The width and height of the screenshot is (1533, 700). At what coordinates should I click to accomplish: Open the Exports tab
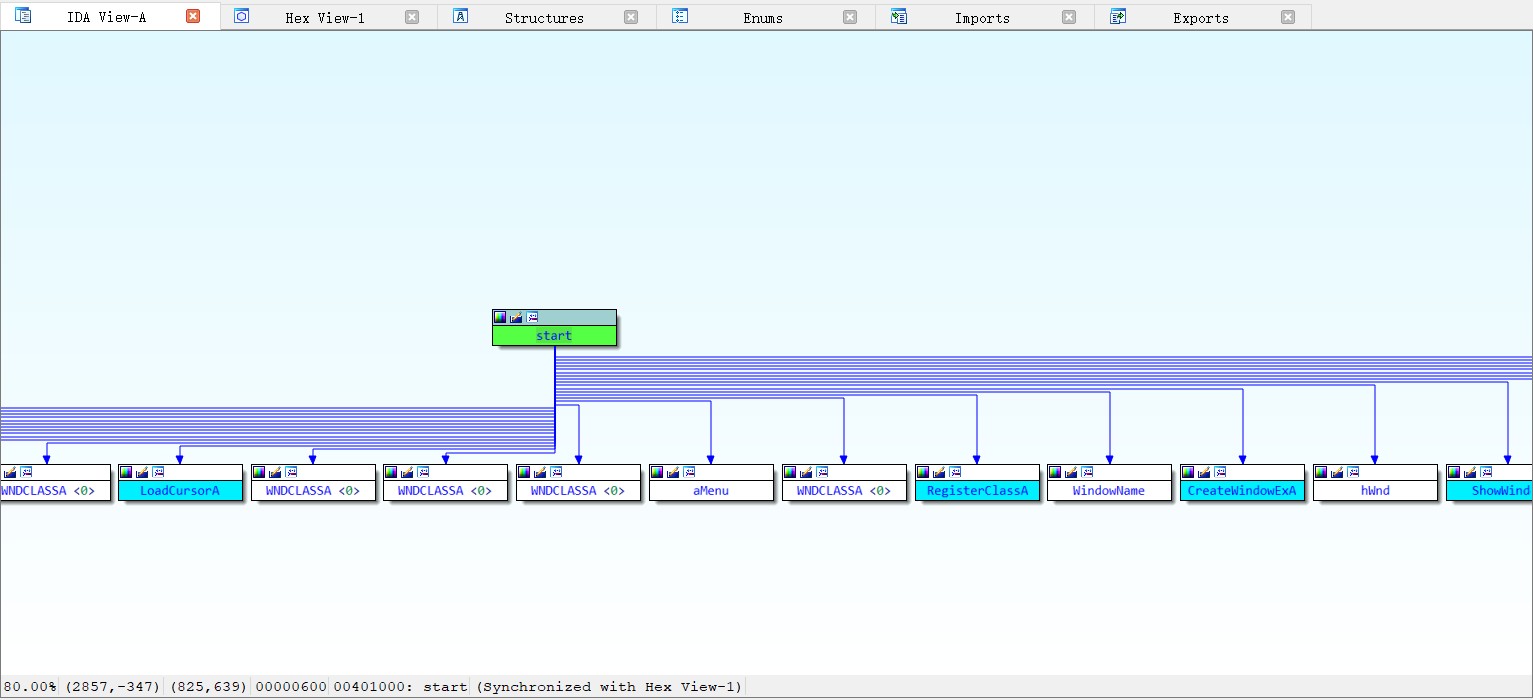[x=1201, y=18]
